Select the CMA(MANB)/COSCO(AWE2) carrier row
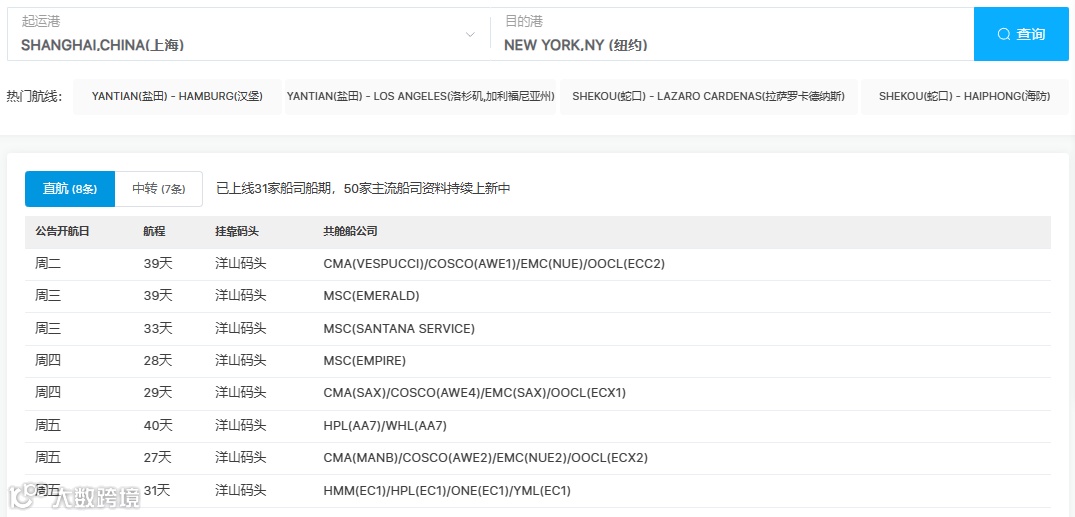 [538, 458]
